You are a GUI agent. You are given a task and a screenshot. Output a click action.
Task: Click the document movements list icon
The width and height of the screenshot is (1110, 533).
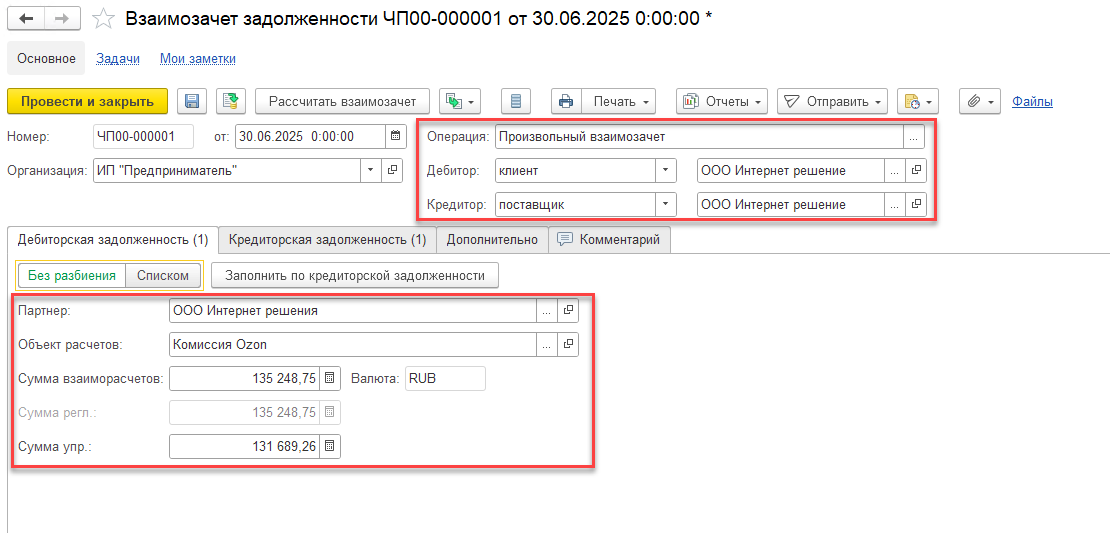[516, 101]
